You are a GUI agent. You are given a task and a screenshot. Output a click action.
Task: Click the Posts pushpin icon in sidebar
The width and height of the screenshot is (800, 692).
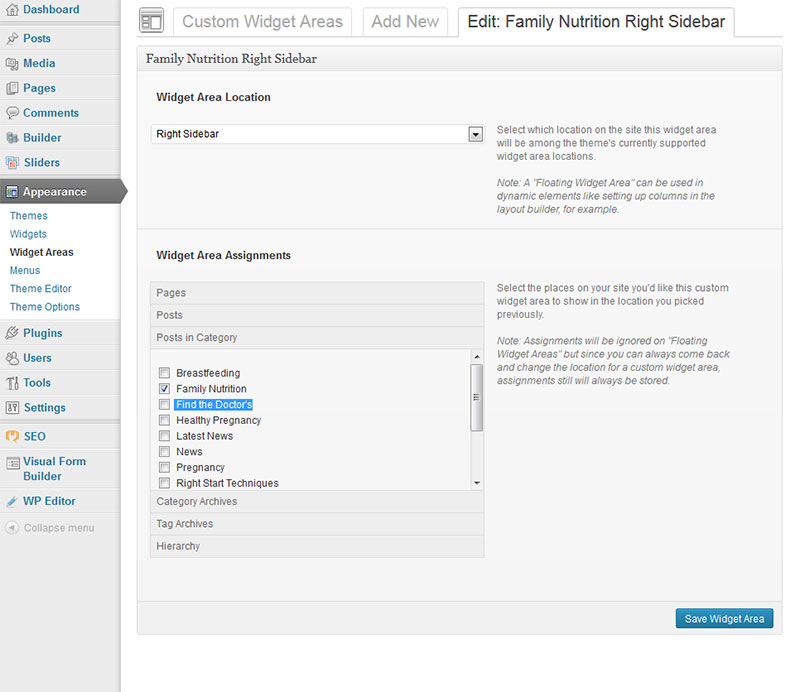point(12,38)
